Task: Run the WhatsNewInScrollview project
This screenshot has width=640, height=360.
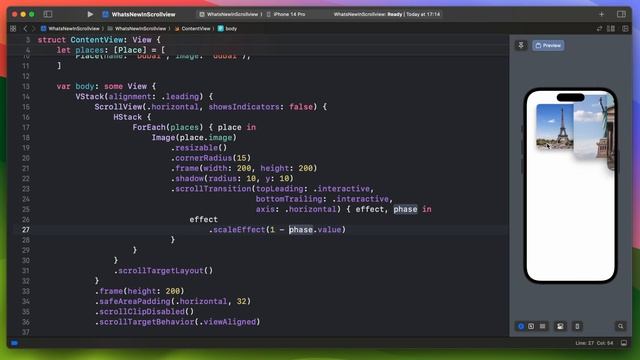Action: pyautogui.click(x=90, y=14)
